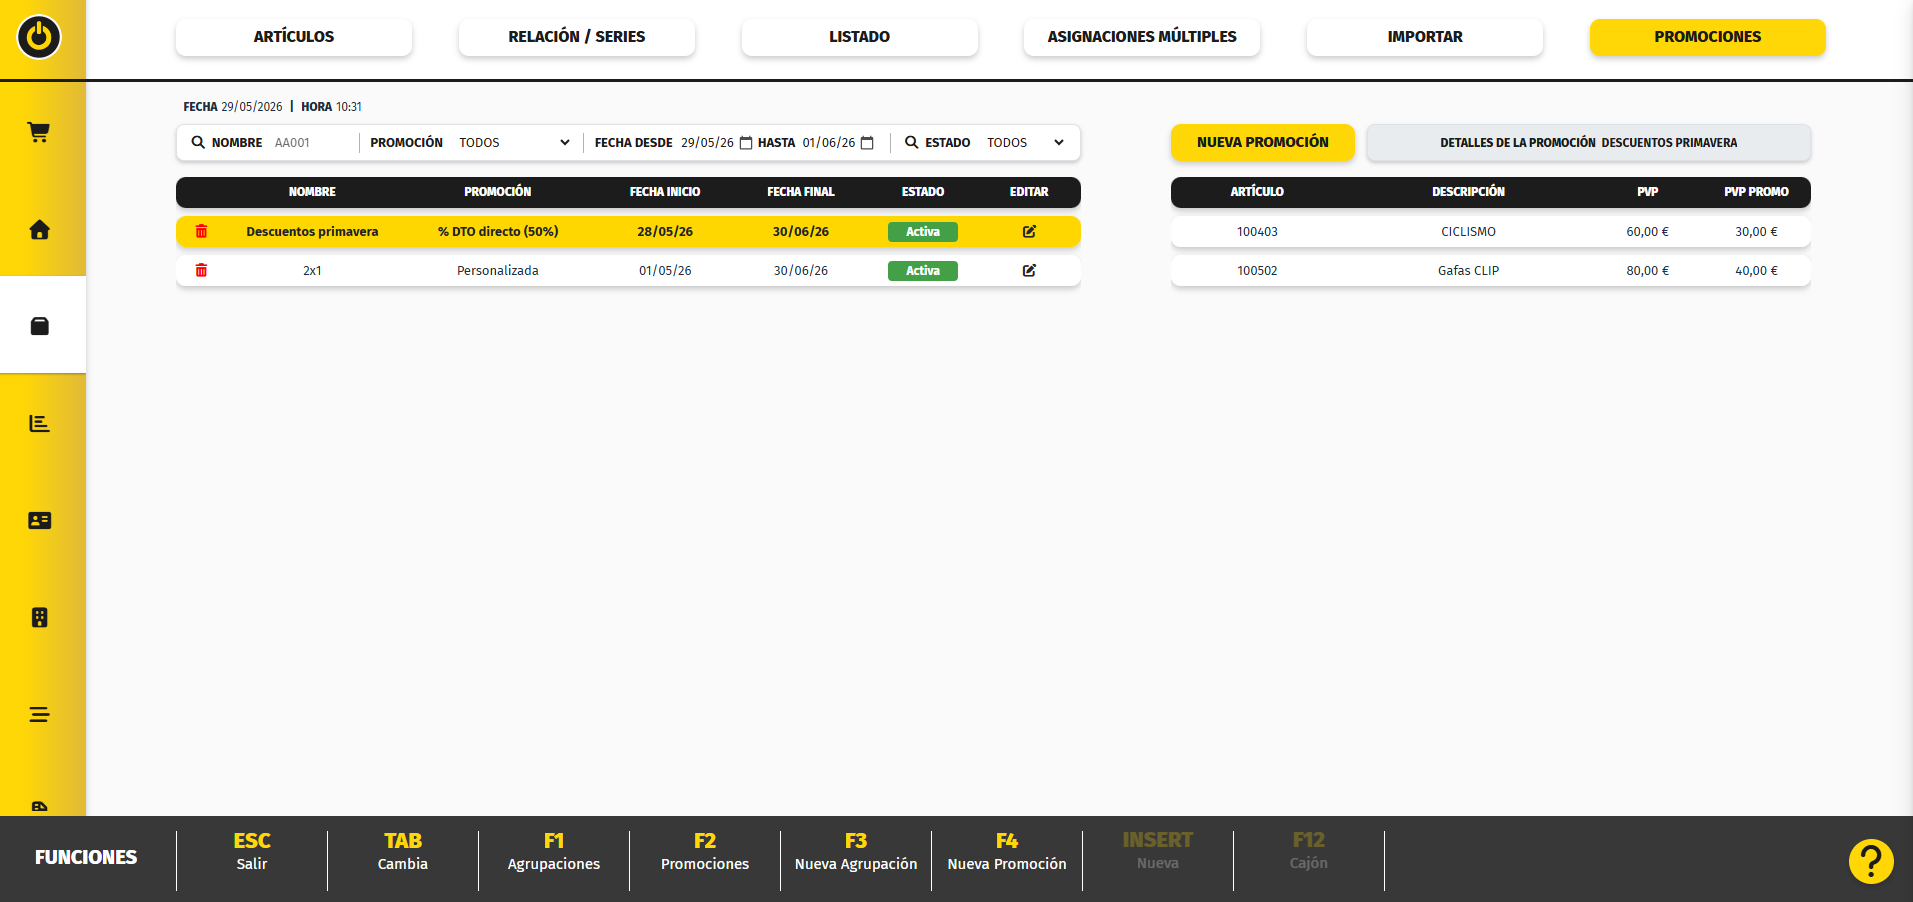Click the F1 Agrupaciones function key
Viewport: 1913px width, 902px height.
point(554,852)
